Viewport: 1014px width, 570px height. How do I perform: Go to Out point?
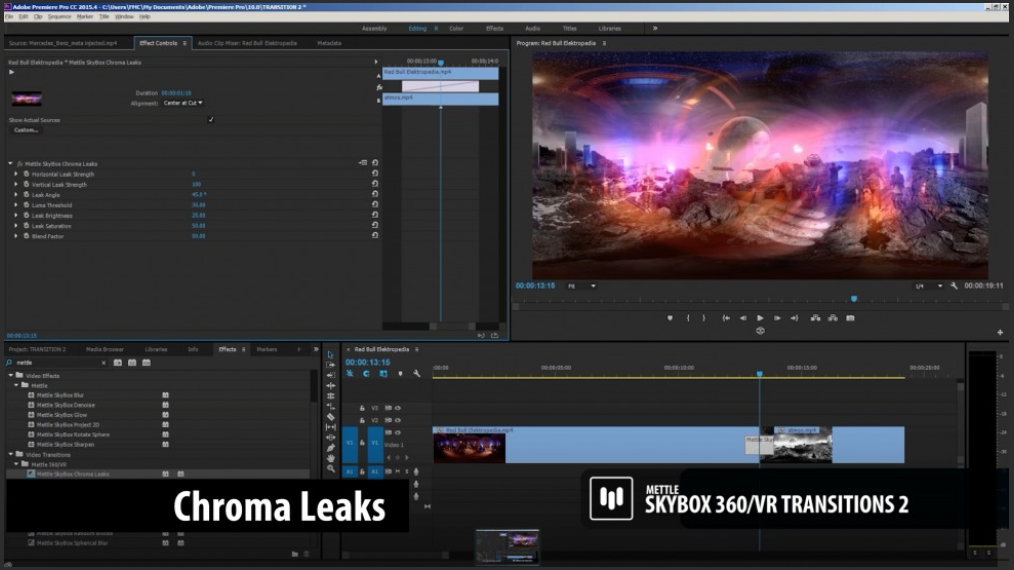coord(794,318)
